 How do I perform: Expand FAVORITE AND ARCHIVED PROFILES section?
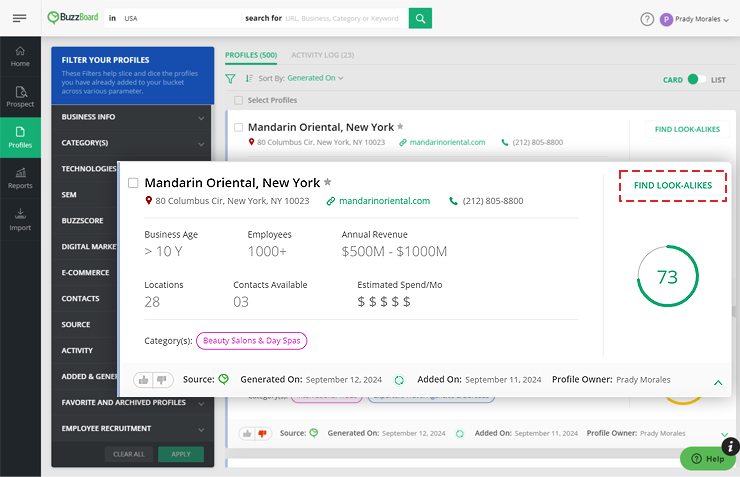coord(132,403)
